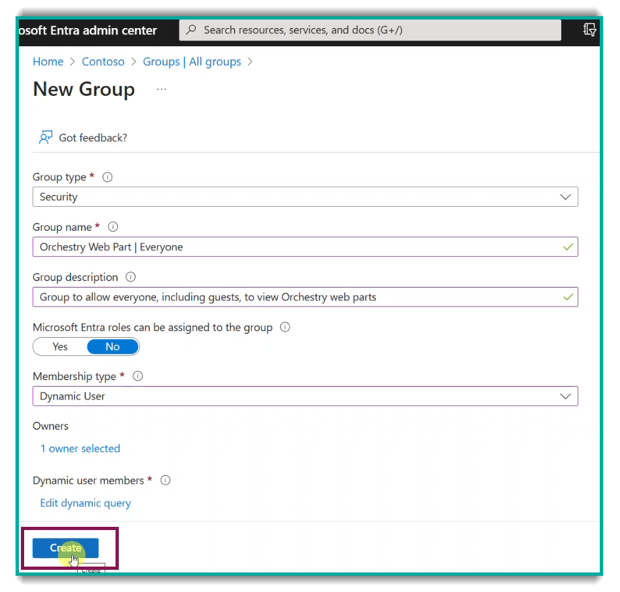Expand the Membership type Dynamic User dropdown
Viewport: 620px width, 592px height.
click(x=305, y=396)
